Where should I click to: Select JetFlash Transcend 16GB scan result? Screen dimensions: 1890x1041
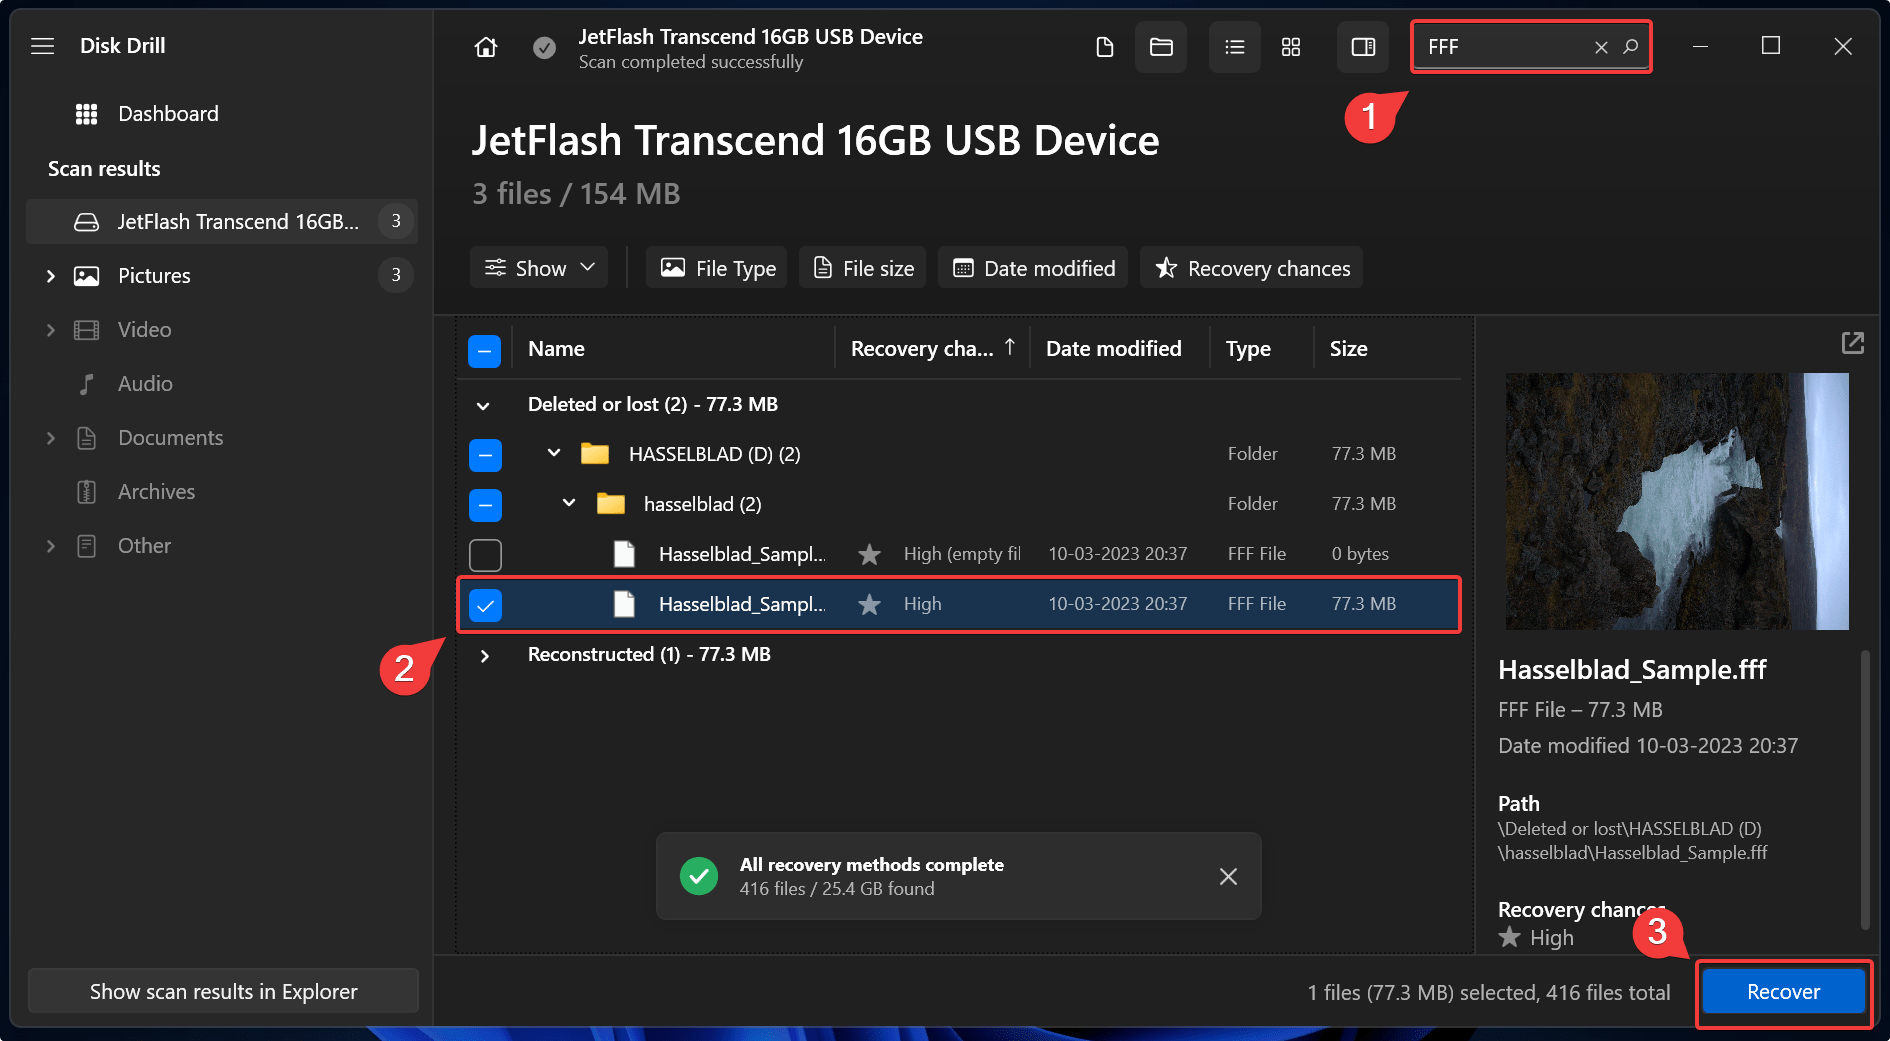tap(222, 222)
